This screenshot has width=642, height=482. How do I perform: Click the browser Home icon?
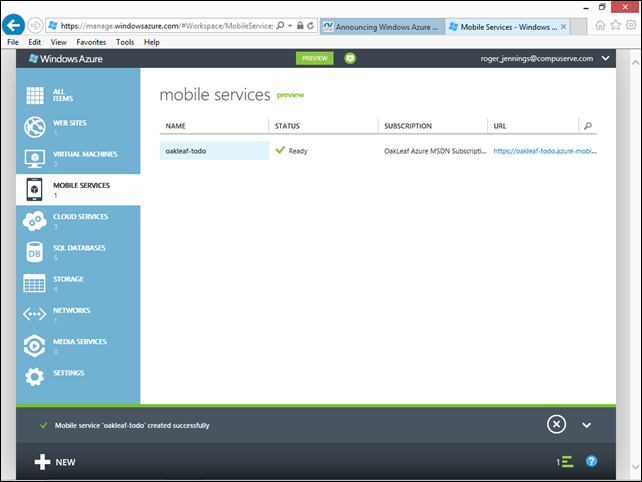pyautogui.click(x=600, y=25)
